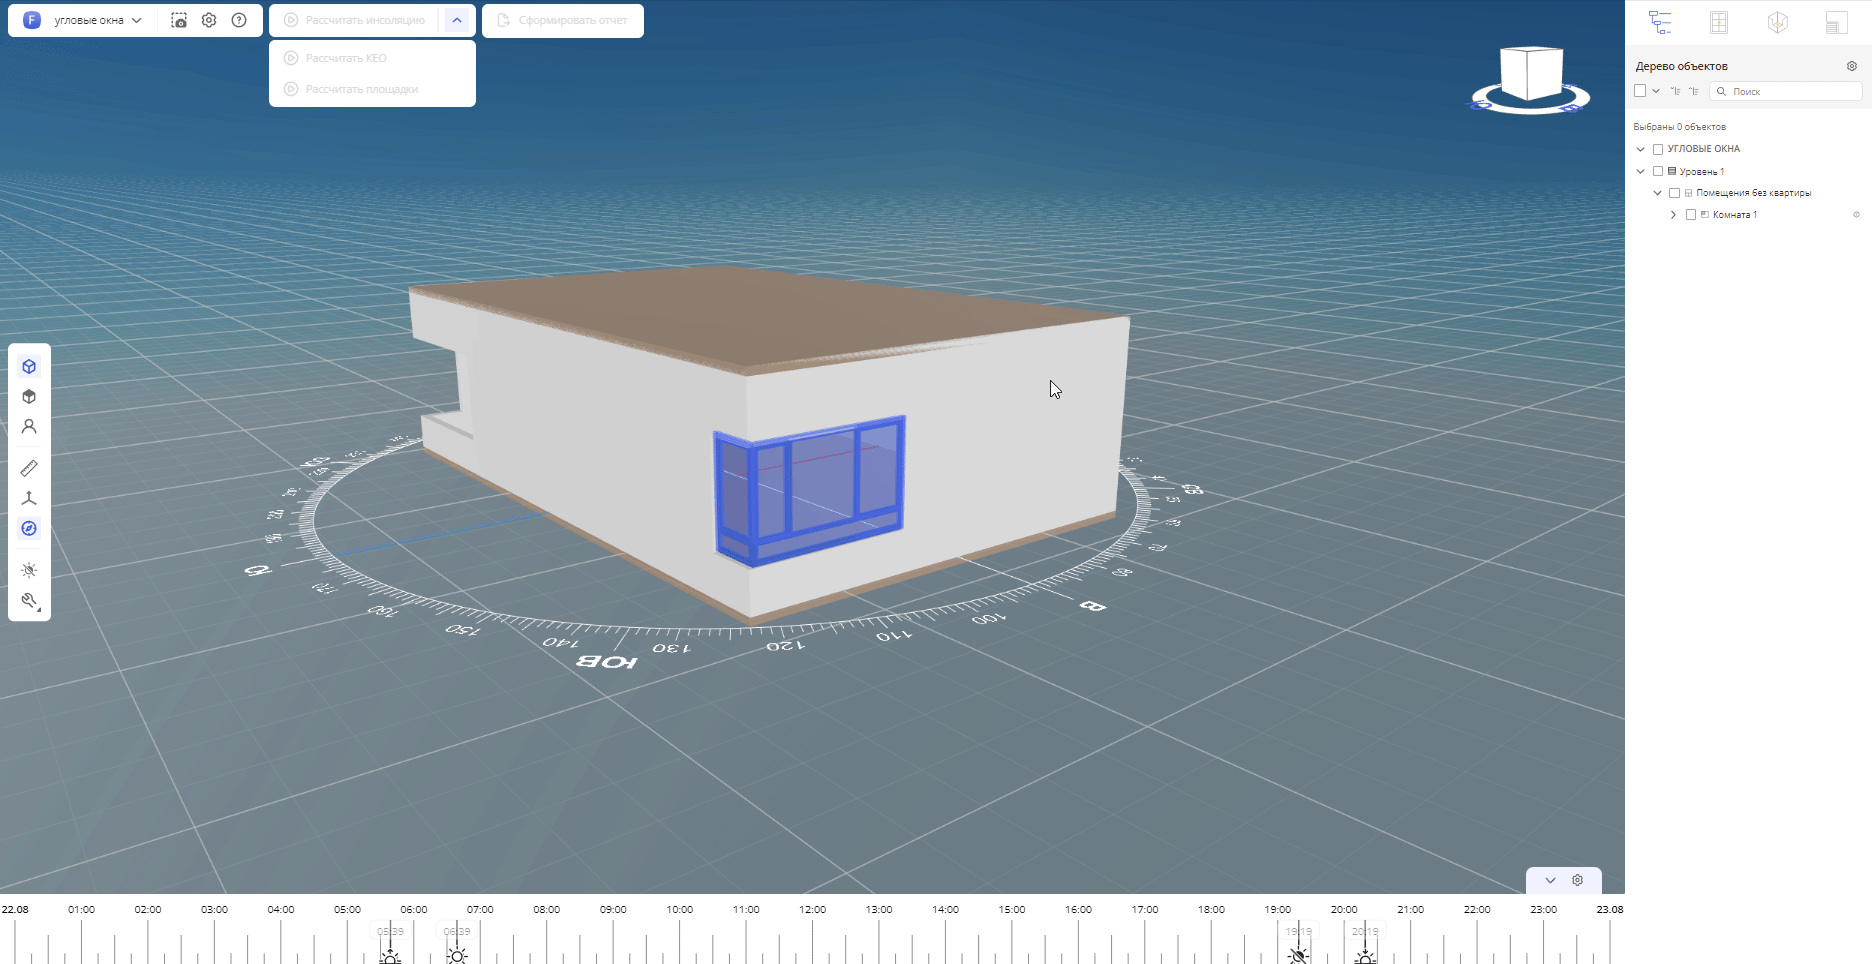The height and width of the screenshot is (964, 1872).
Task: Click the 05:39 sunrise marker
Action: click(390, 942)
